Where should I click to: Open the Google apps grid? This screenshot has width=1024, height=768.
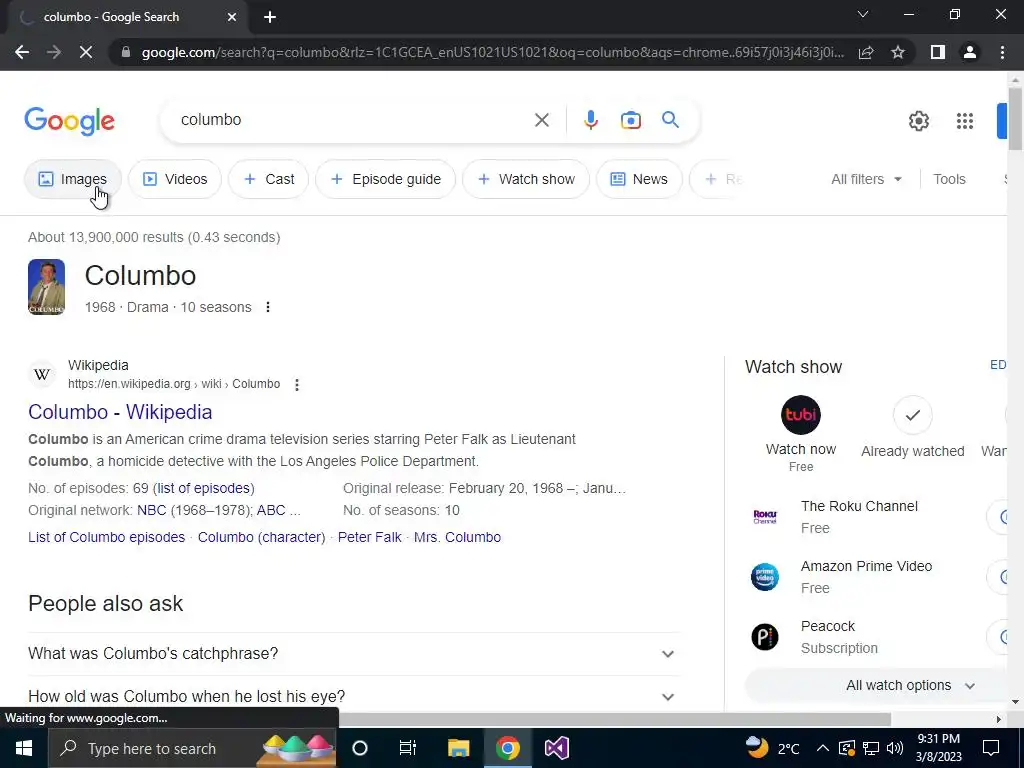pyautogui.click(x=965, y=121)
